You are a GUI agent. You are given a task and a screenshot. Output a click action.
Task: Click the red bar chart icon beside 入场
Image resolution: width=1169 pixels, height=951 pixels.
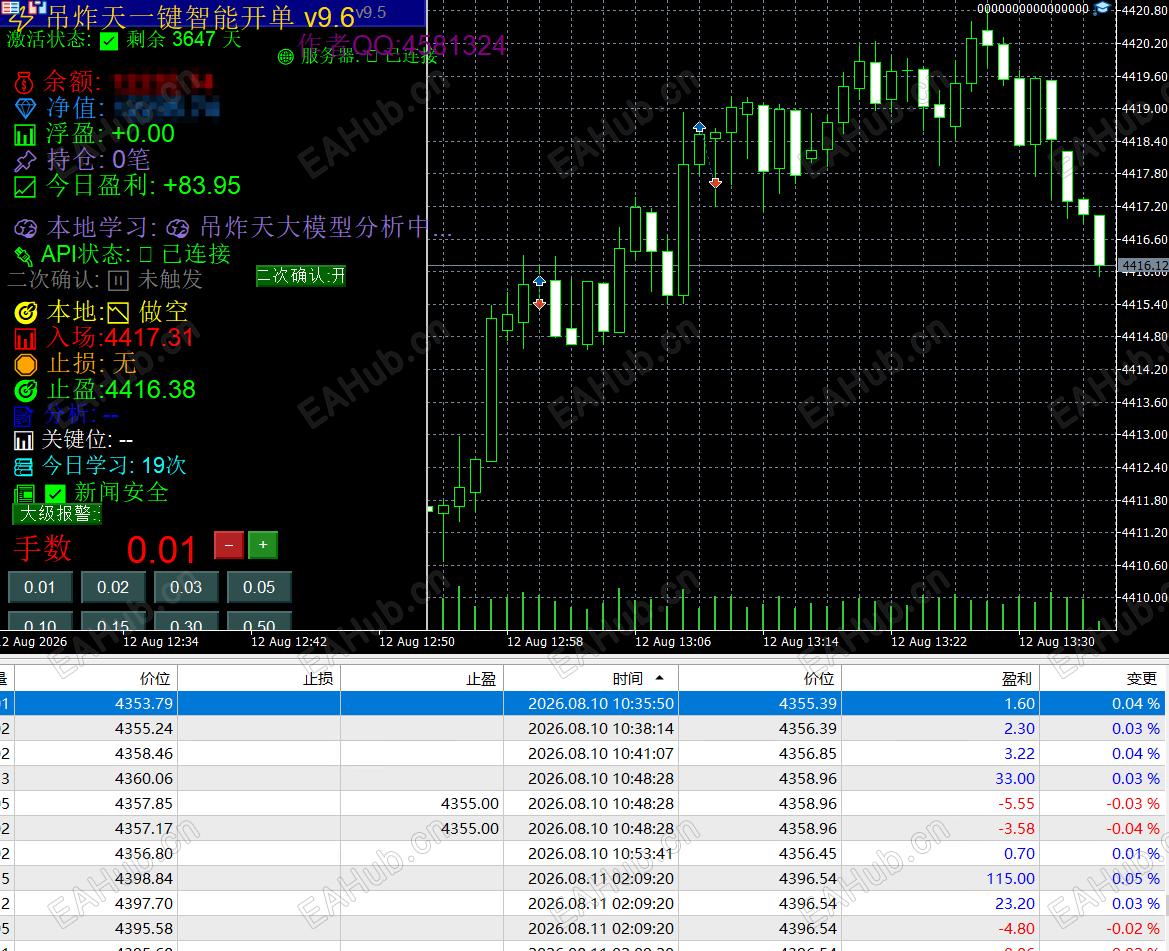click(25, 339)
